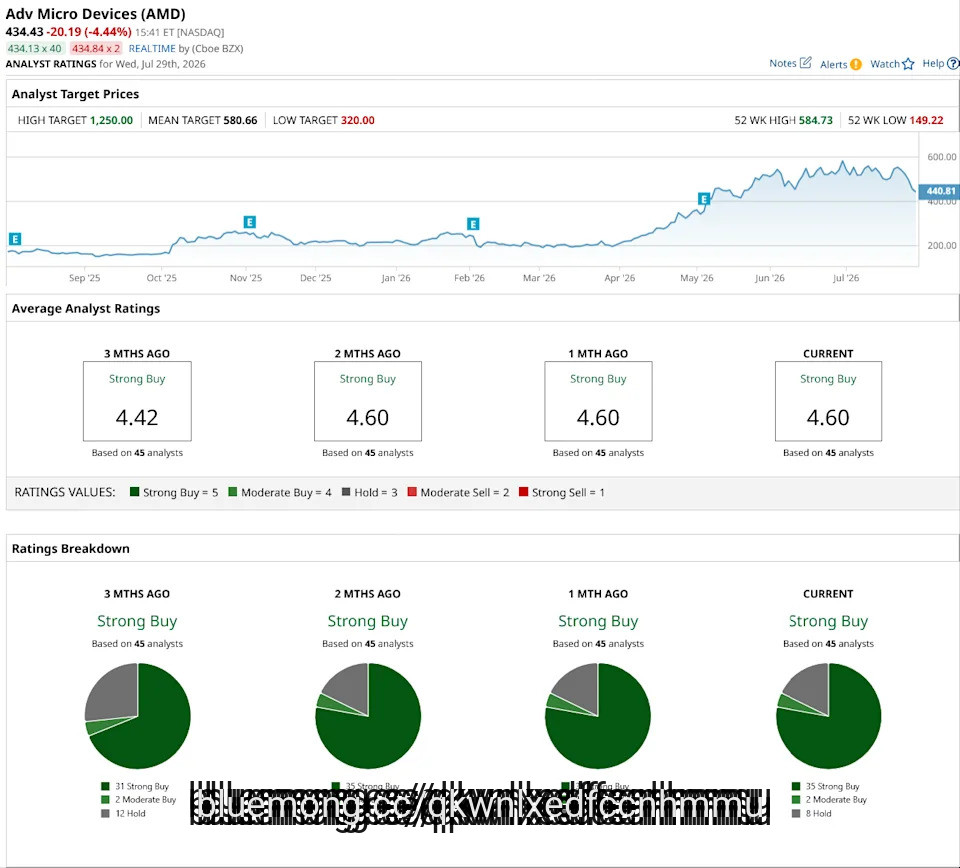Click the Ratings Breakdown heading
This screenshot has width=960, height=868.
tap(70, 548)
